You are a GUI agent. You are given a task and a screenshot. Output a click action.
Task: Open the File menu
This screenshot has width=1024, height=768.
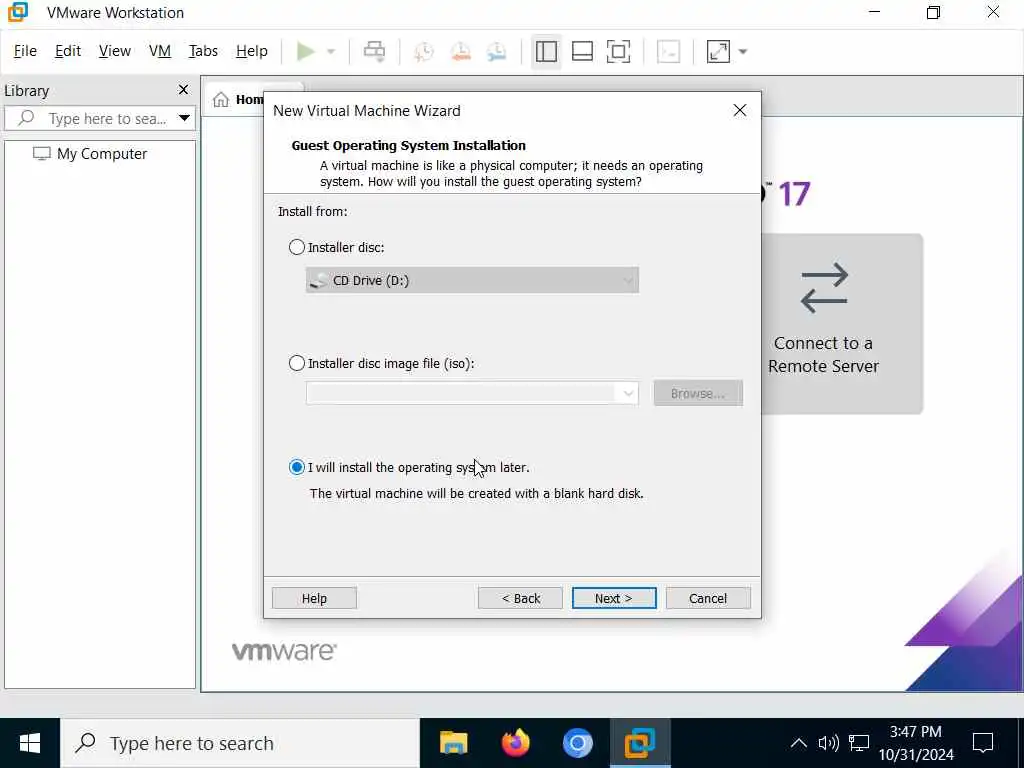(x=25, y=51)
